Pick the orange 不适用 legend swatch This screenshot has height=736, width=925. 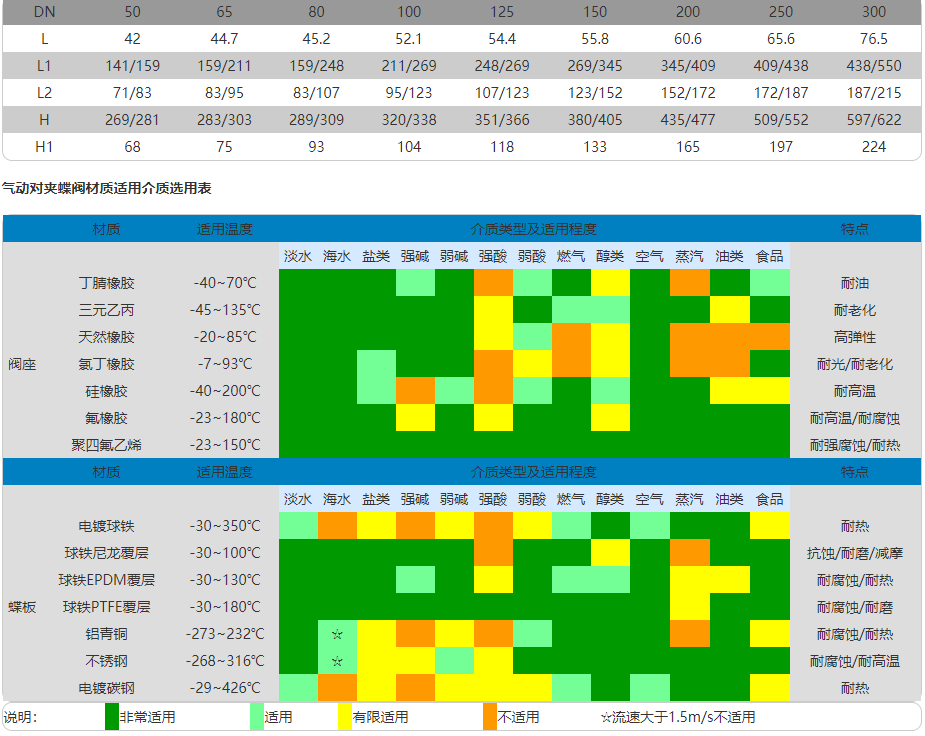490,717
